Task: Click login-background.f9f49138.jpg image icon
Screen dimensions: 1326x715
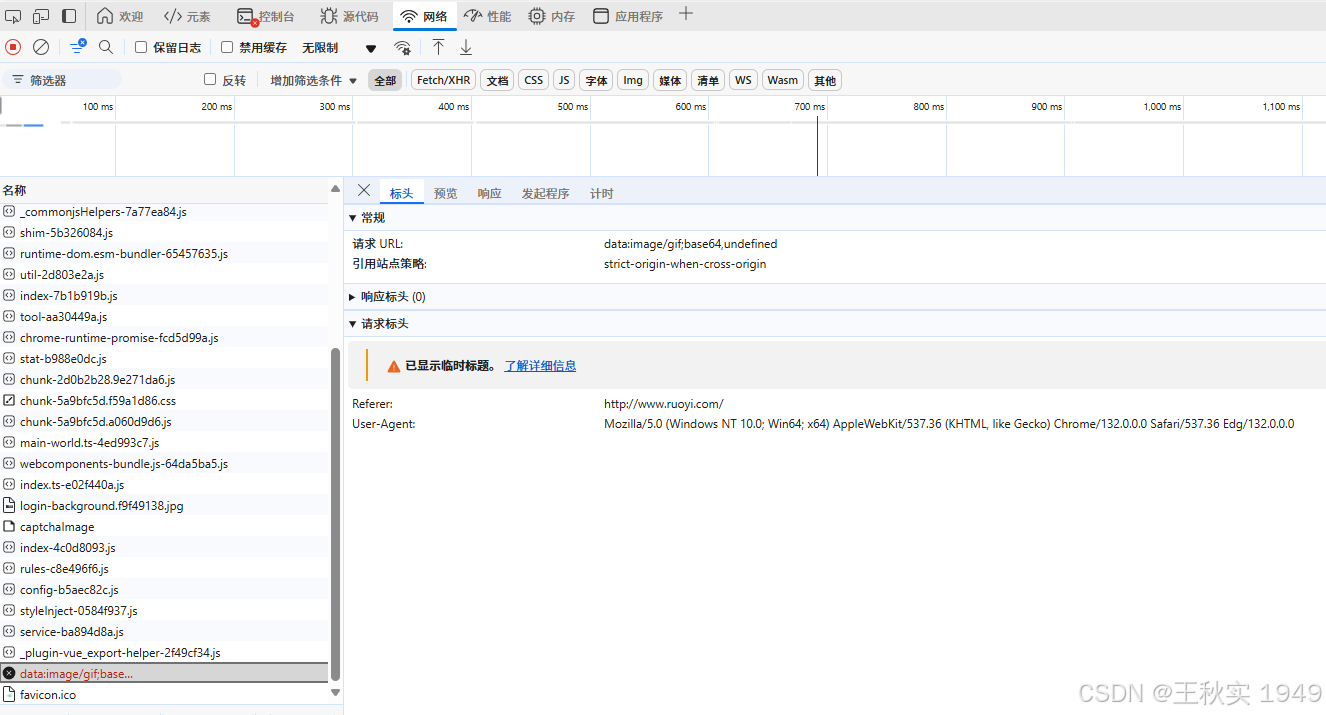Action: click(x=9, y=505)
